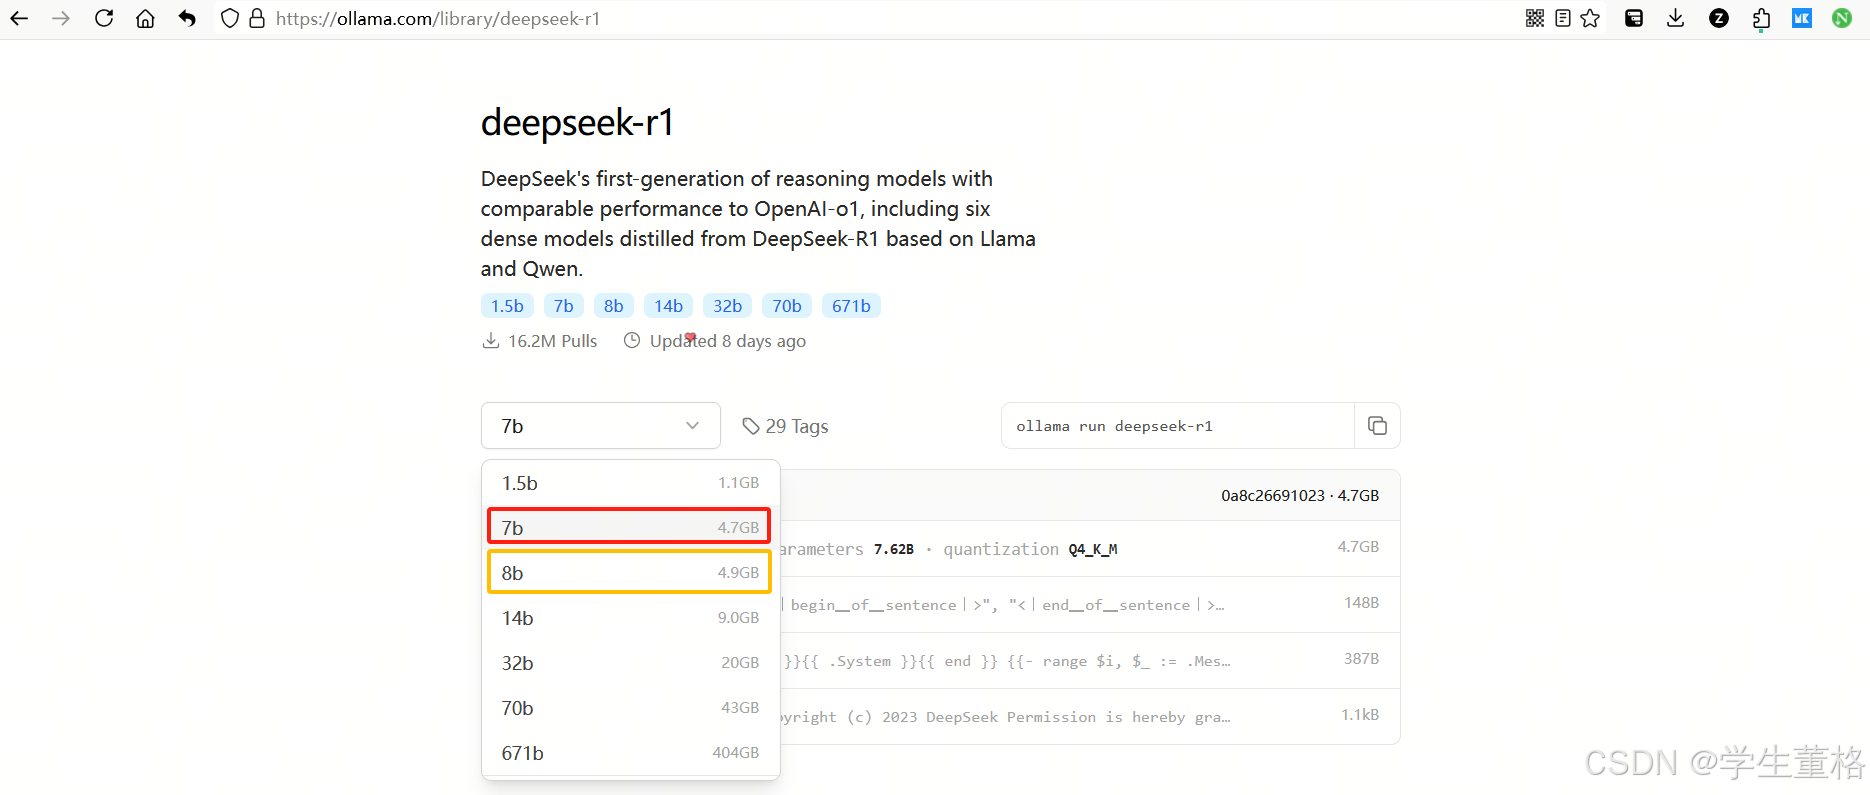The image size is (1870, 795).
Task: Choose the 7b 4.7GB option
Action: 630,527
